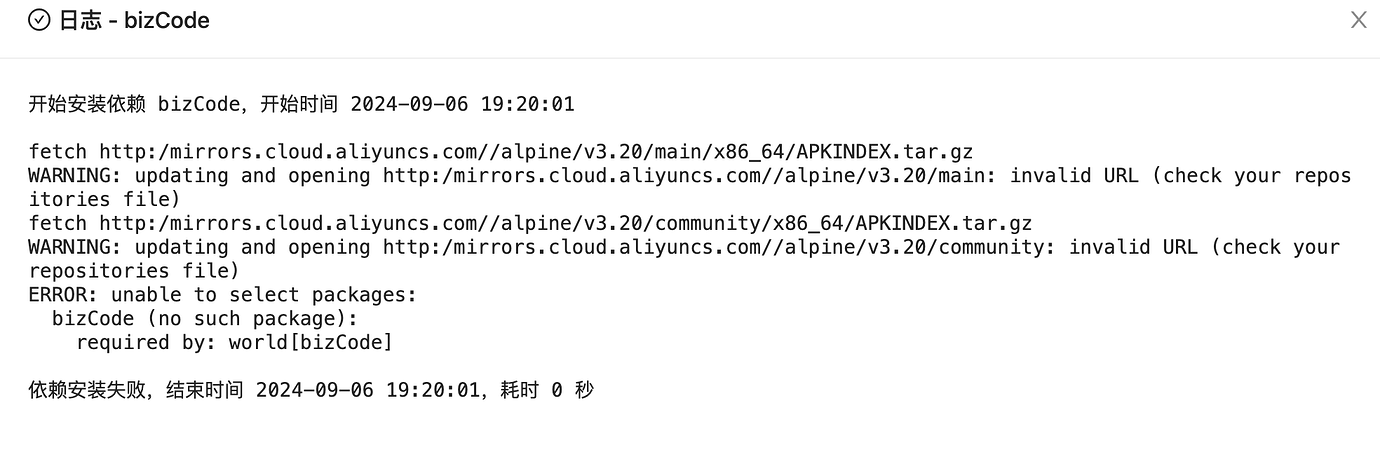The image size is (1380, 464).
Task: Click the 开始安装依赖 bizCode log line
Action: coord(301,104)
